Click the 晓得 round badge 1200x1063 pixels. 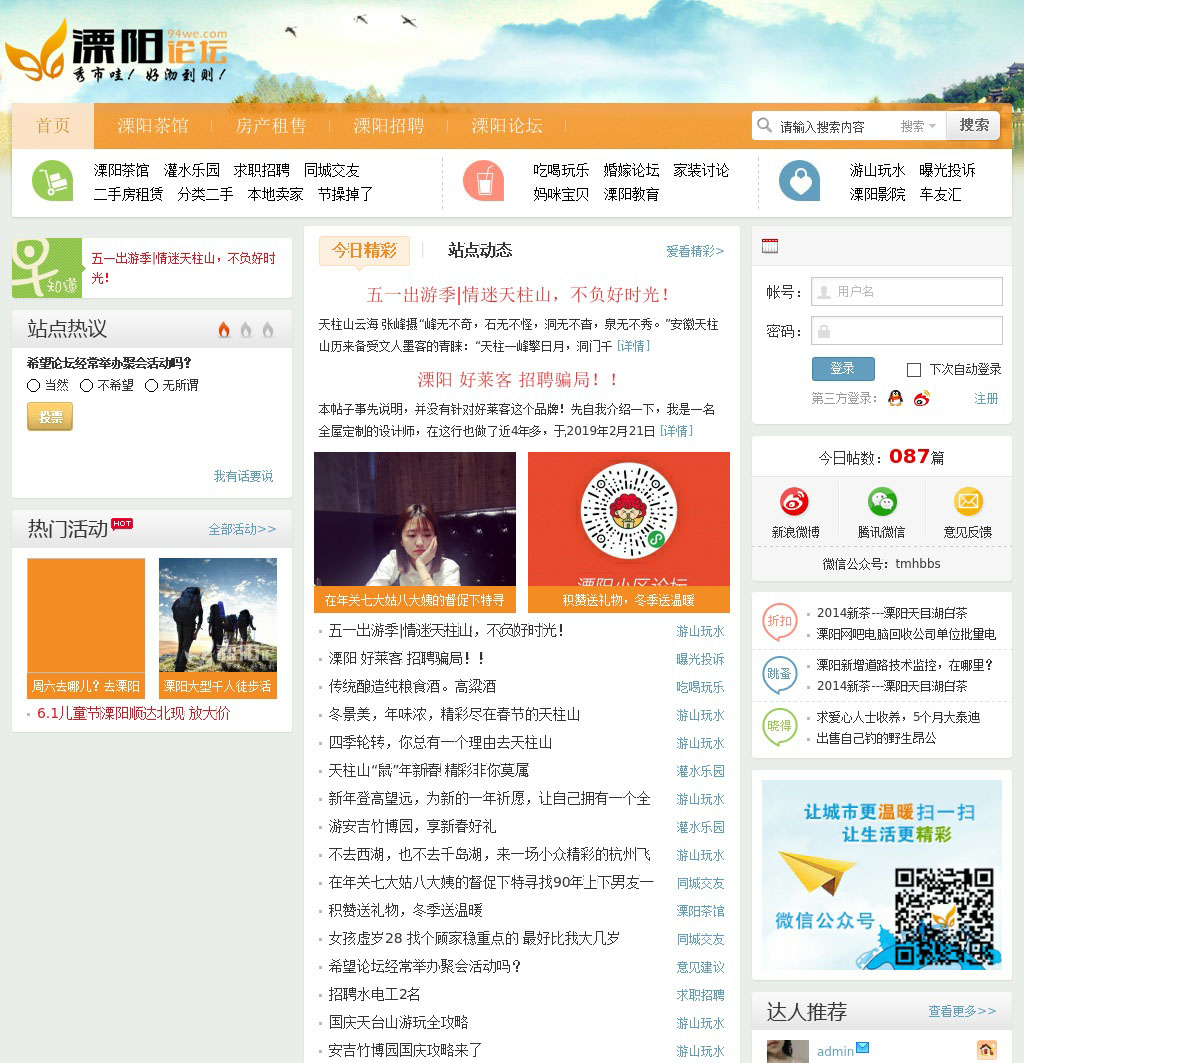(x=780, y=727)
